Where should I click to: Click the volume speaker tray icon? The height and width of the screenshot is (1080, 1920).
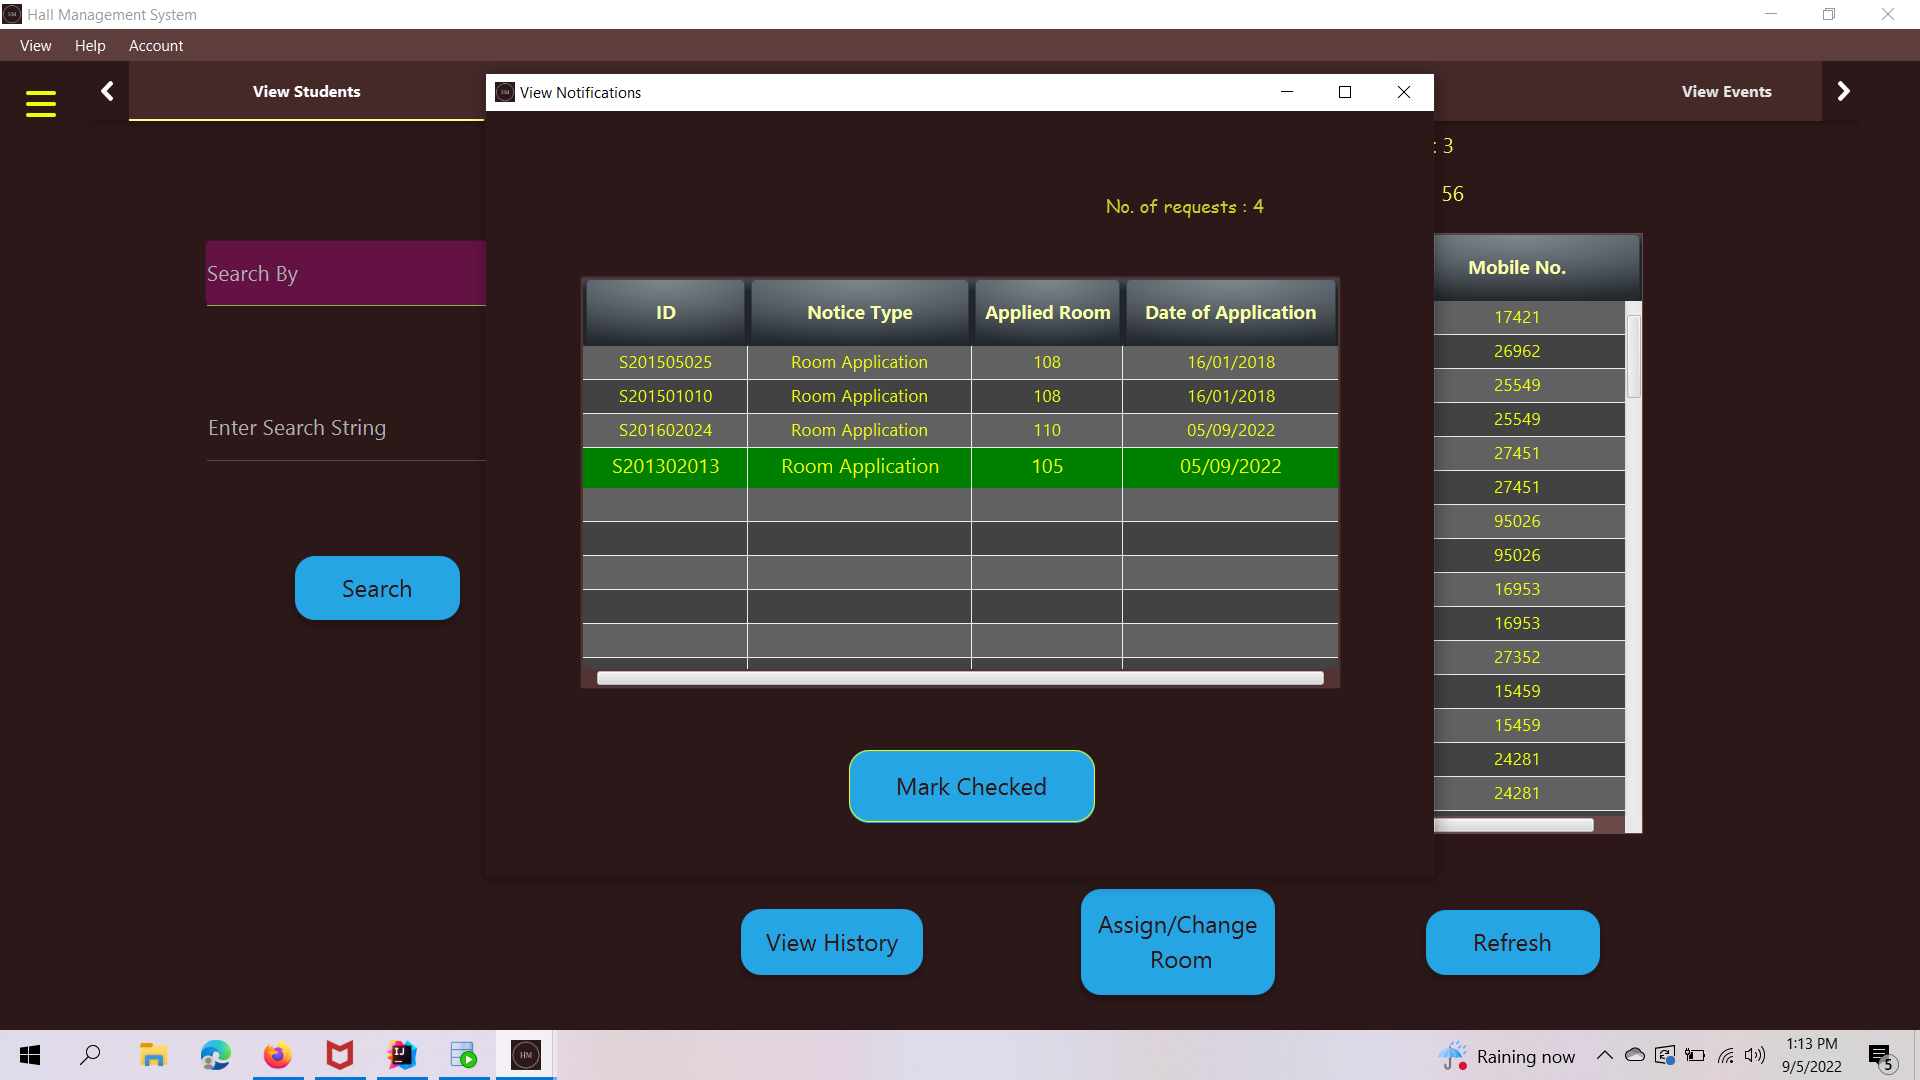(x=1755, y=1055)
